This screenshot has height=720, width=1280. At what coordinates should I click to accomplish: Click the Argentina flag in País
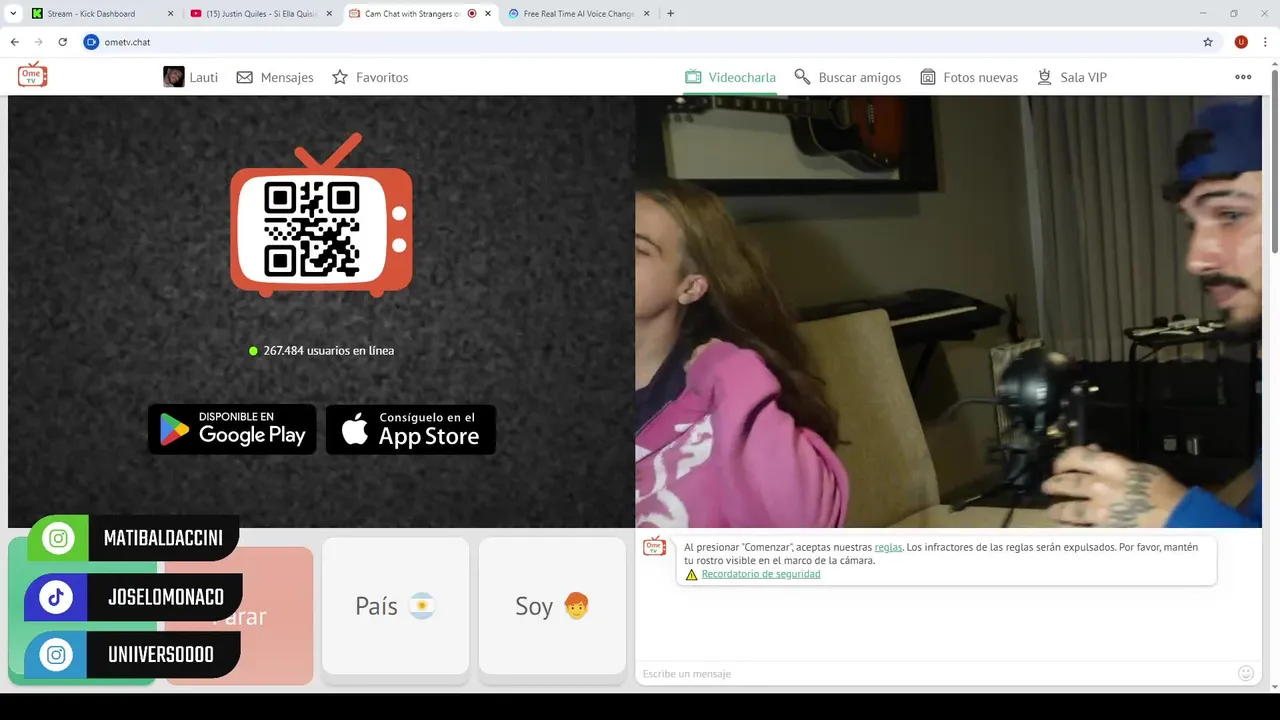[x=422, y=606]
